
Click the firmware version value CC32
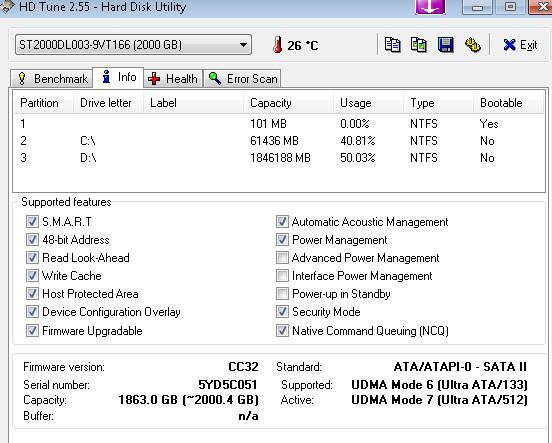pos(243,367)
